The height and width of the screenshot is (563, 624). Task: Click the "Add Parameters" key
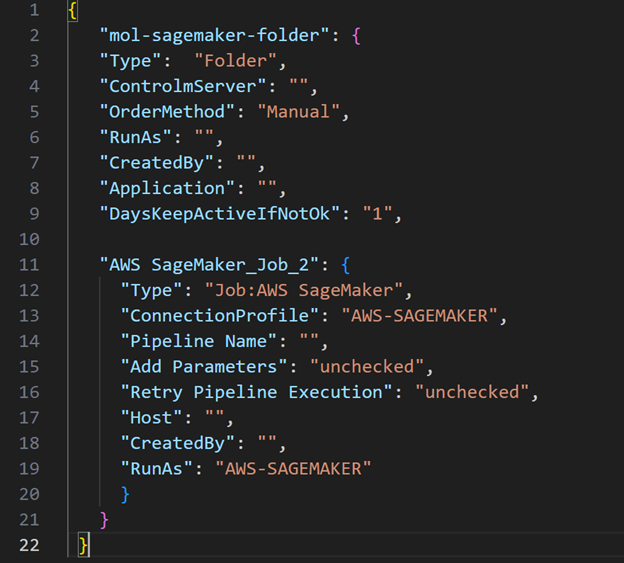204,366
